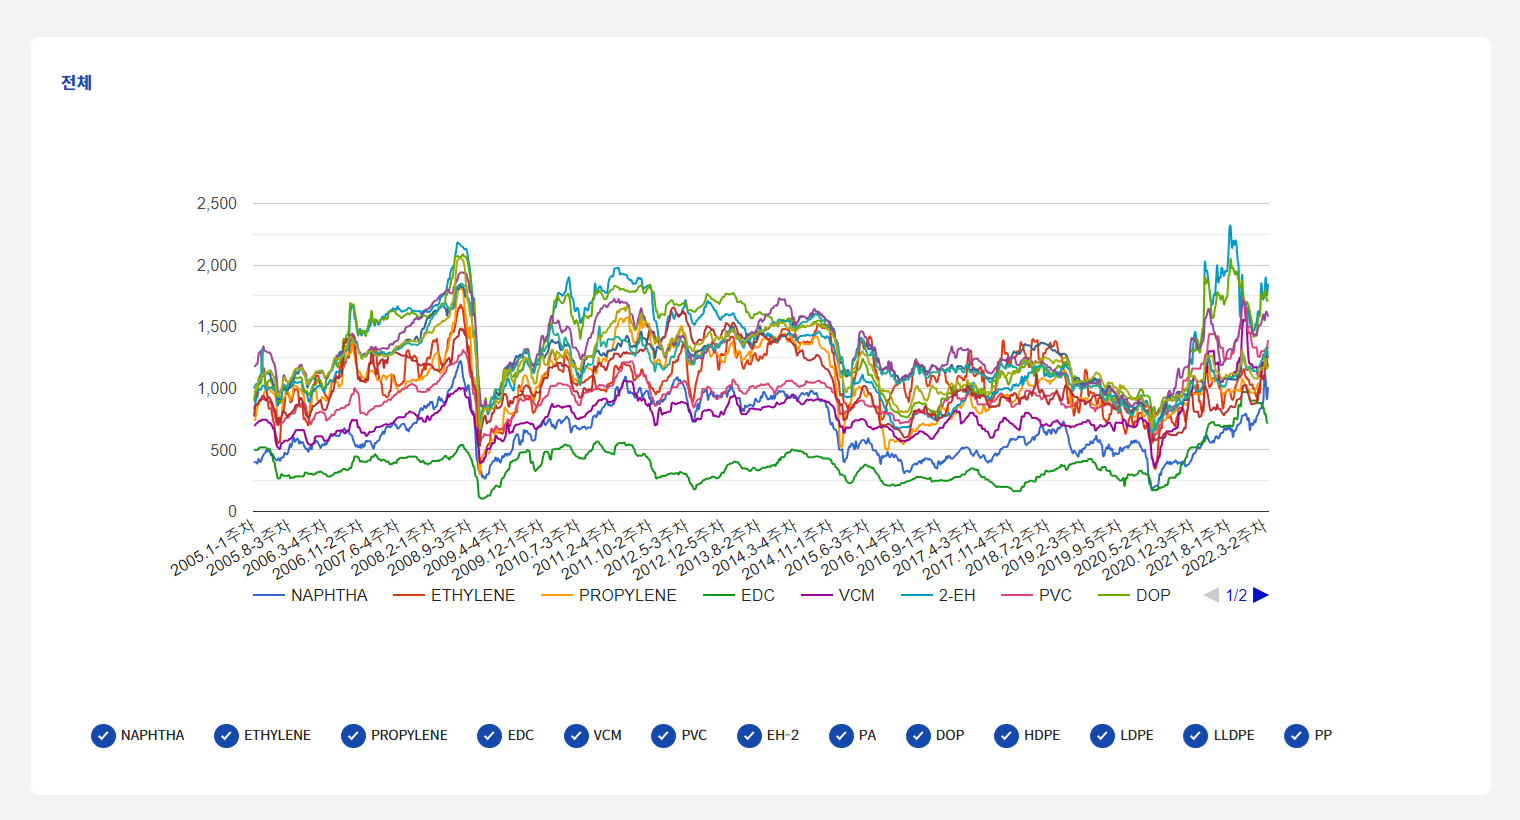Uncheck the HDPE checkbox
The image size is (1520, 820).
[x=1006, y=736]
